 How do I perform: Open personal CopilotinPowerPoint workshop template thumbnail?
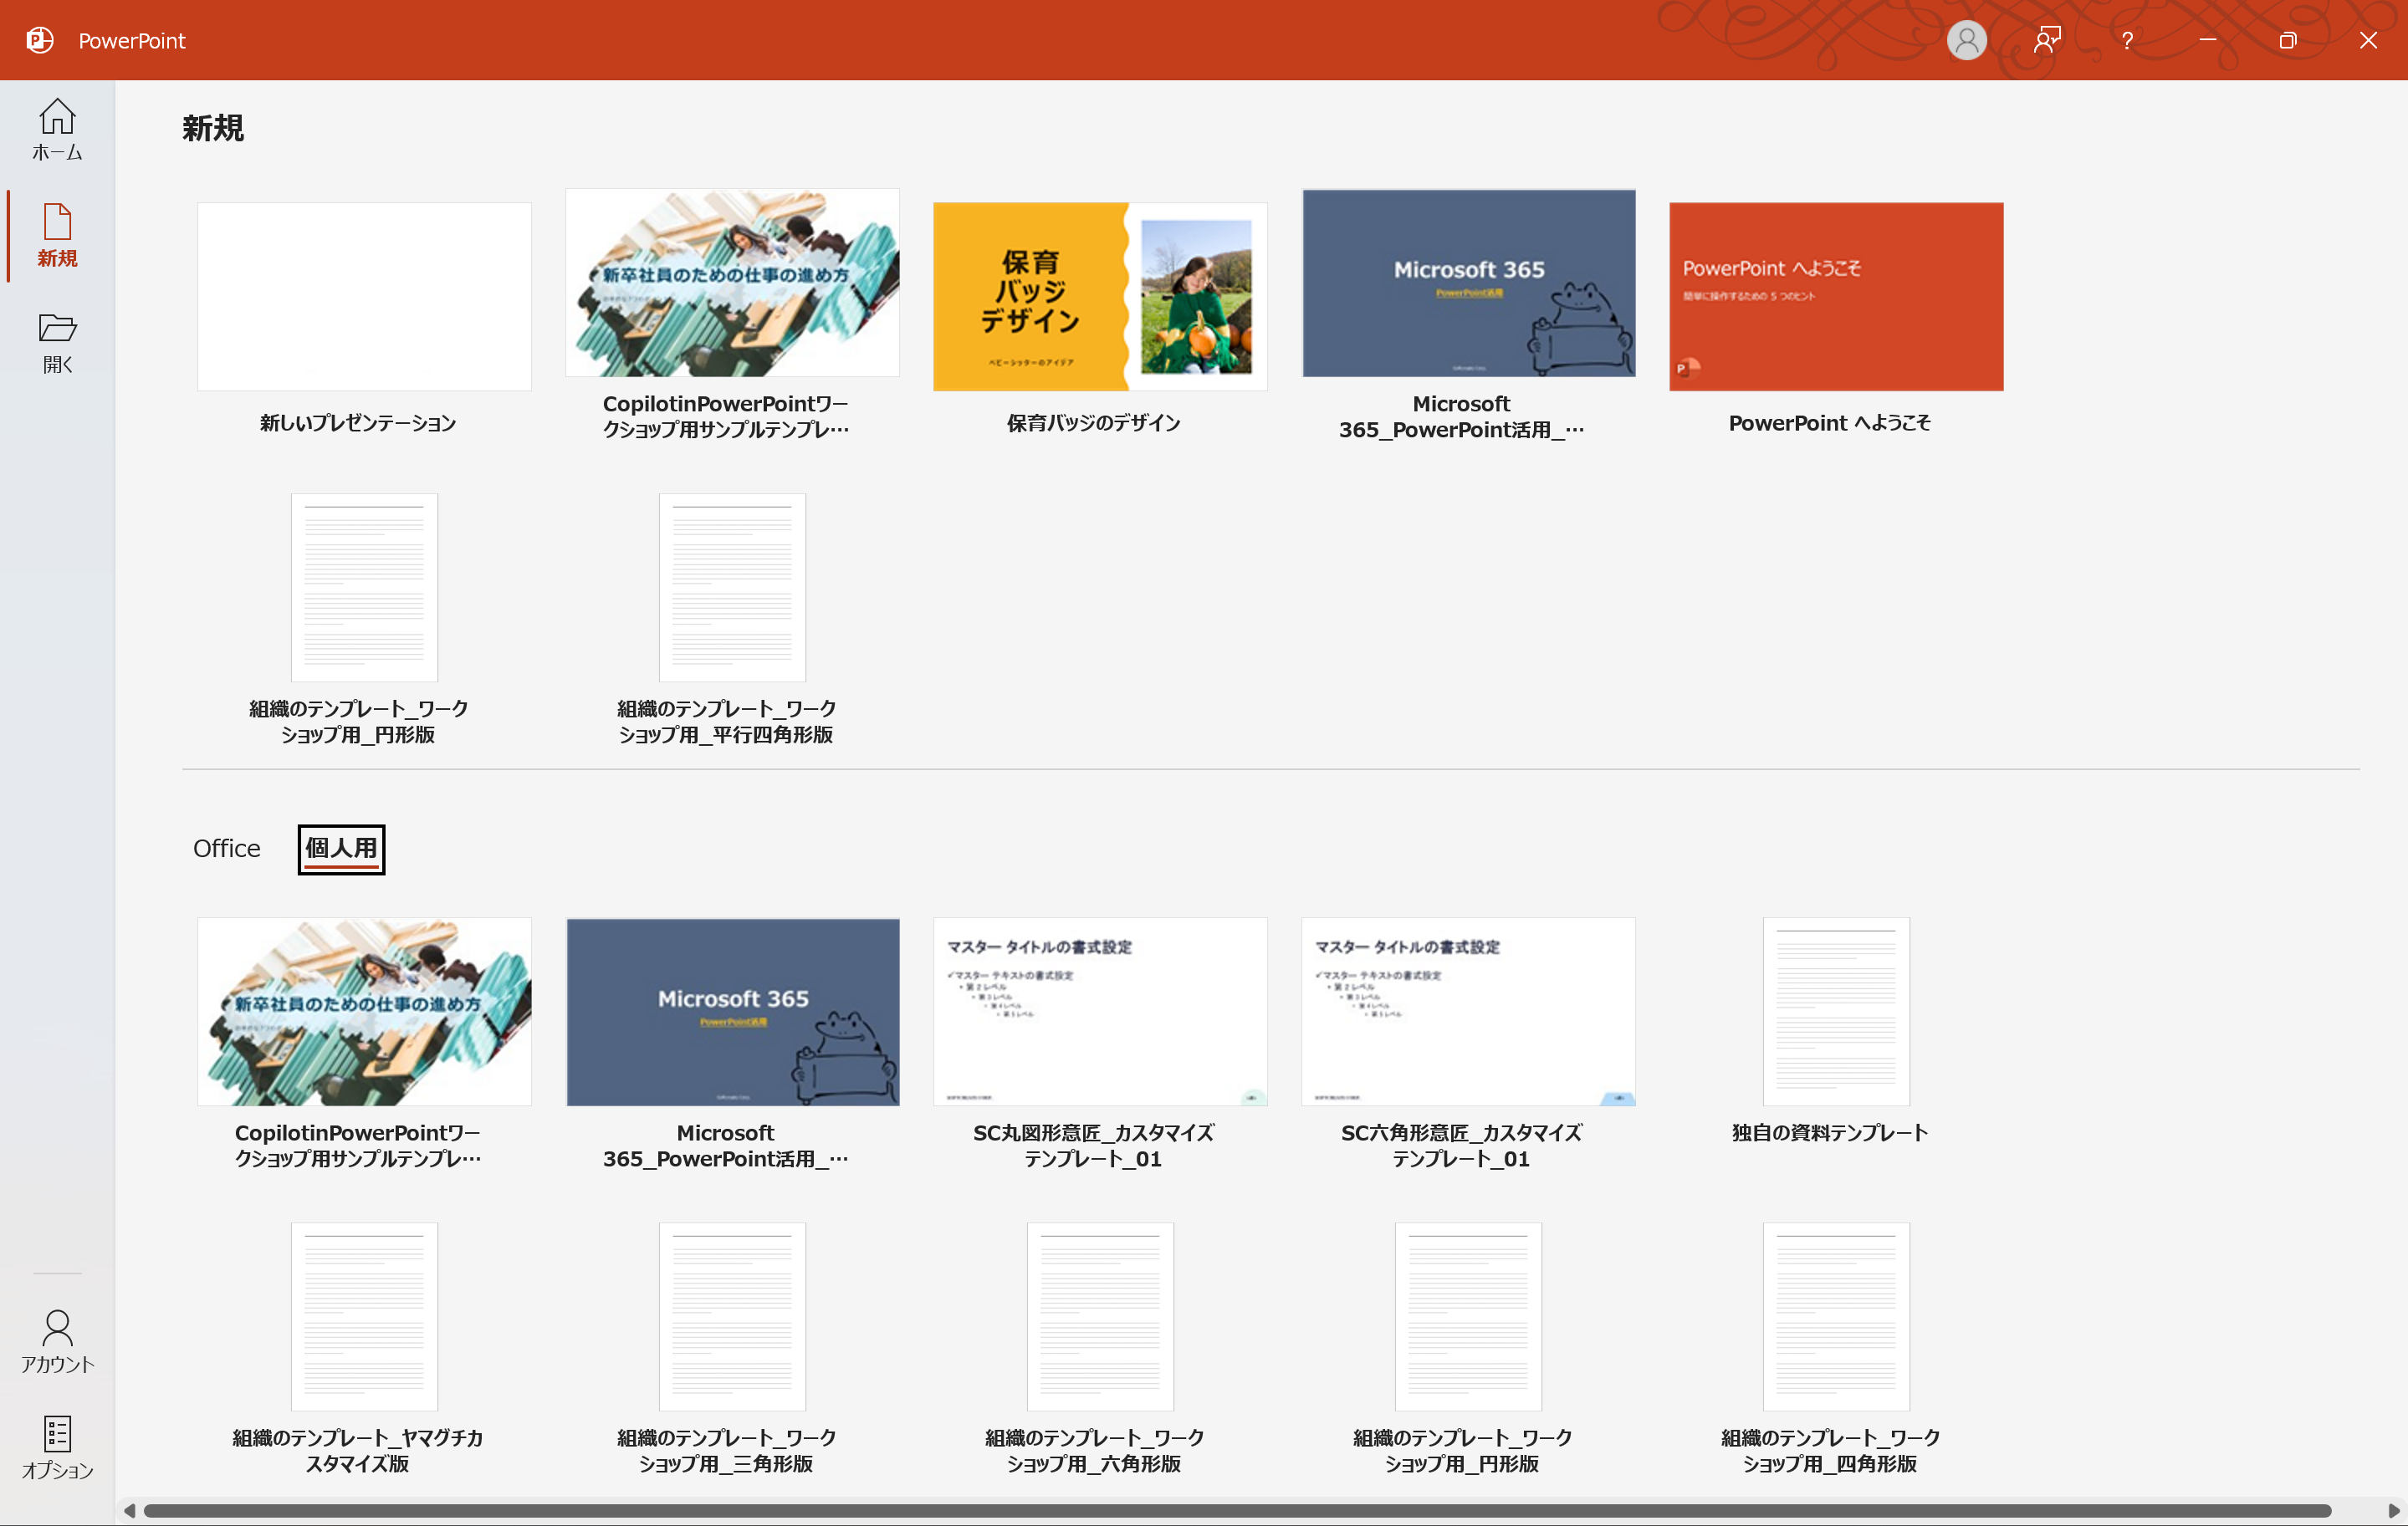coord(364,1011)
